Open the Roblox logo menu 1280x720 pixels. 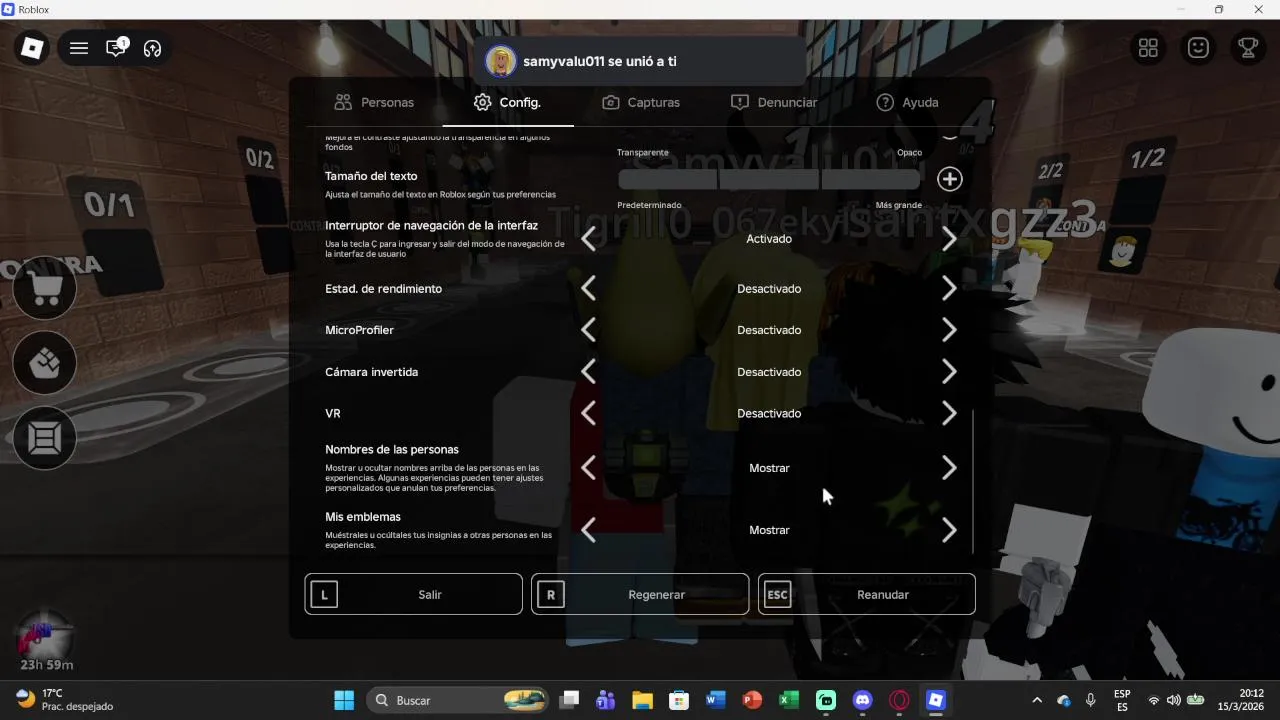coord(33,48)
